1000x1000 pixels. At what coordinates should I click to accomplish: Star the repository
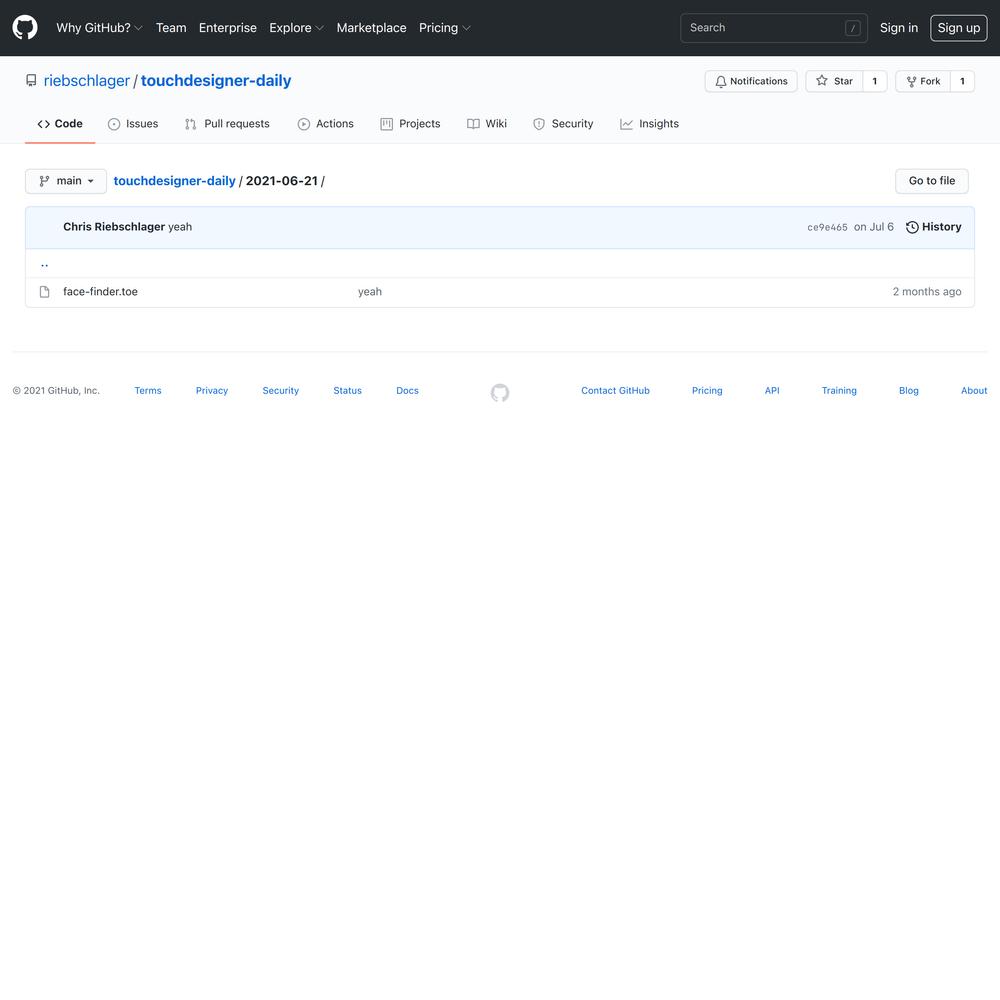click(834, 81)
